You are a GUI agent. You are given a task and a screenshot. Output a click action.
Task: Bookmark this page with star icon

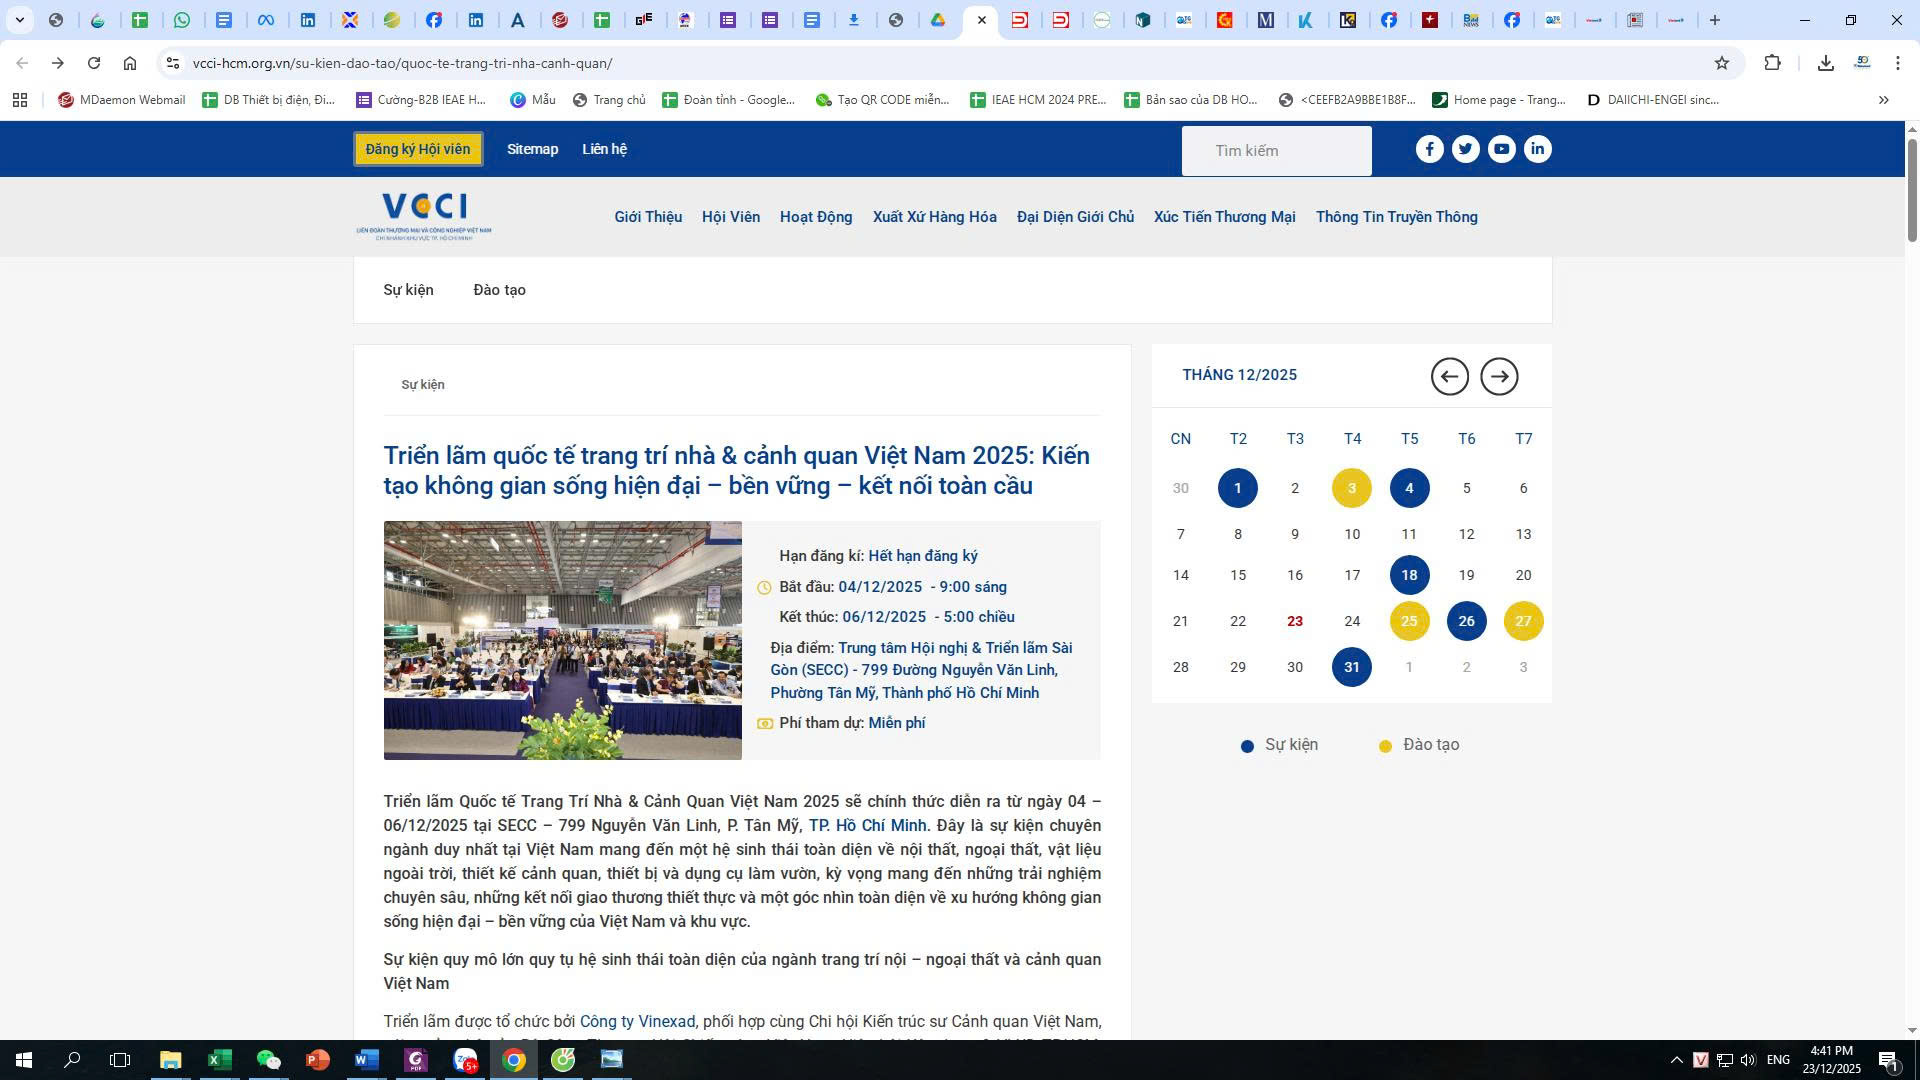pyautogui.click(x=1721, y=63)
